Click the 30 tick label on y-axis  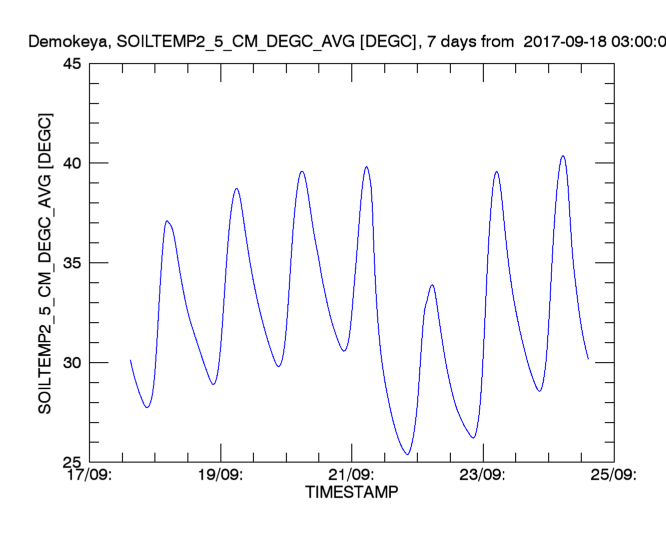pyautogui.click(x=72, y=362)
